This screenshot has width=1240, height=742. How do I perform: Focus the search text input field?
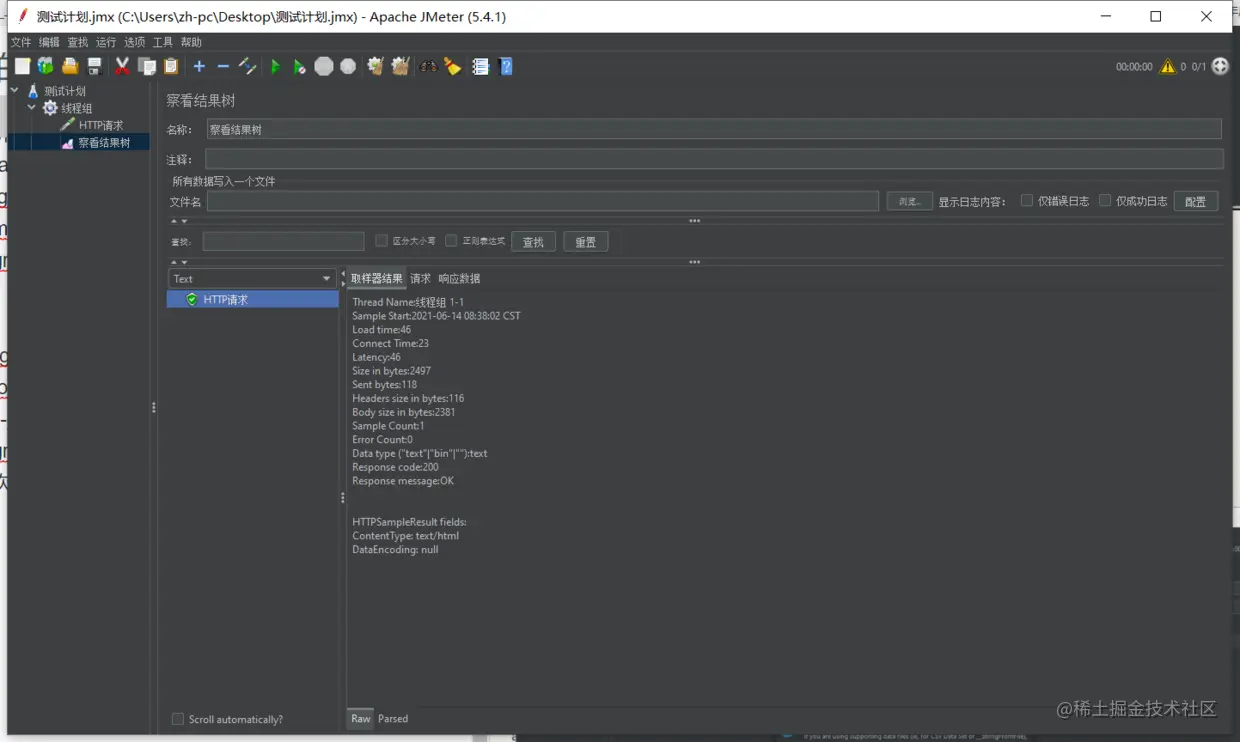click(x=284, y=241)
